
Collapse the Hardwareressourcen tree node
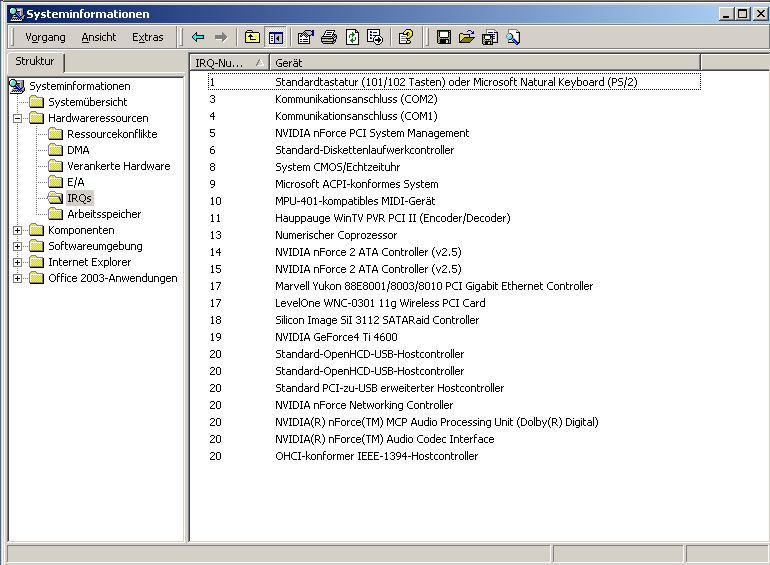tap(18, 118)
